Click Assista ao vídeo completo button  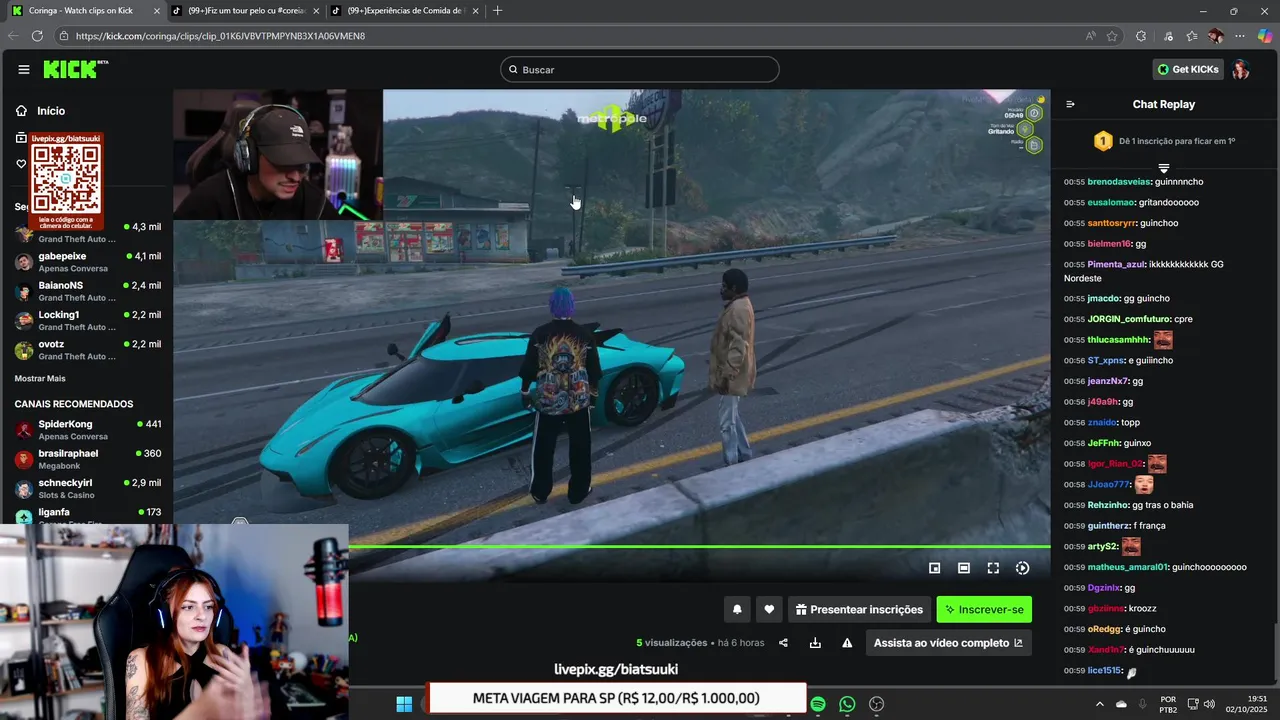[x=948, y=643]
